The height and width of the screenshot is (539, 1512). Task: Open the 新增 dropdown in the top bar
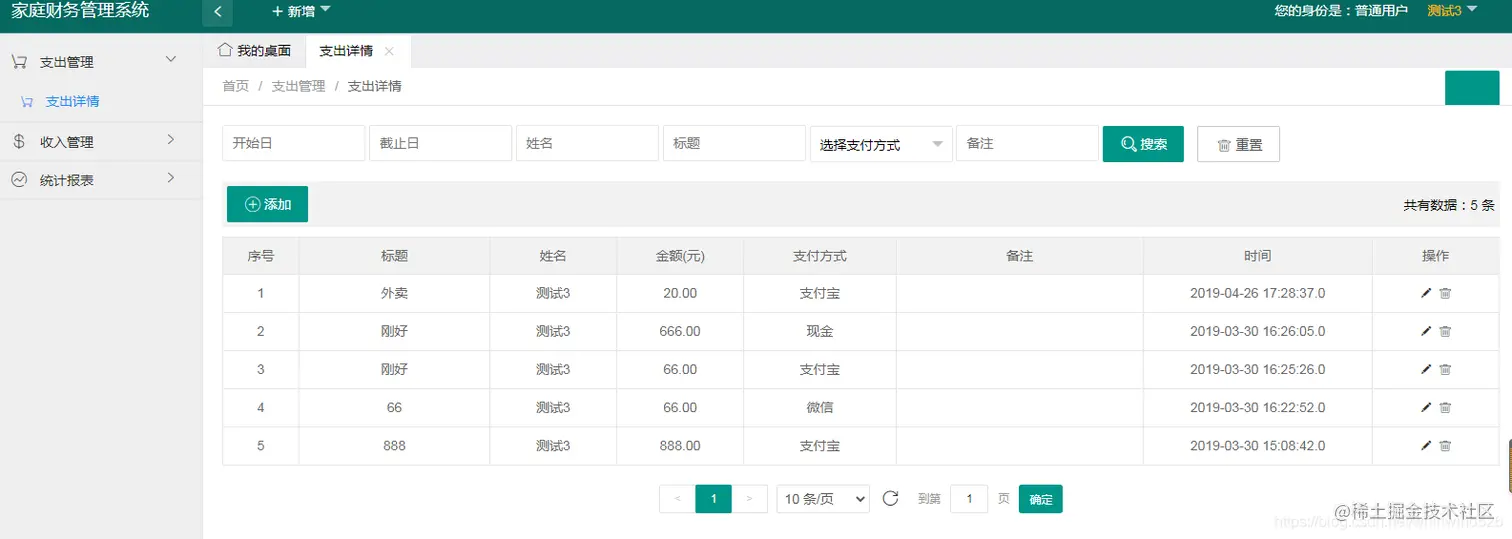301,10
